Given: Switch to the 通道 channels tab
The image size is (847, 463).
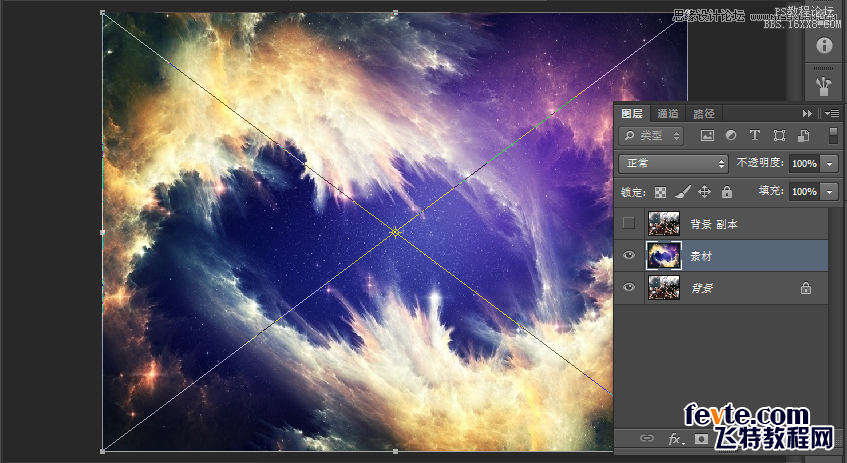Looking at the screenshot, I should point(668,114).
